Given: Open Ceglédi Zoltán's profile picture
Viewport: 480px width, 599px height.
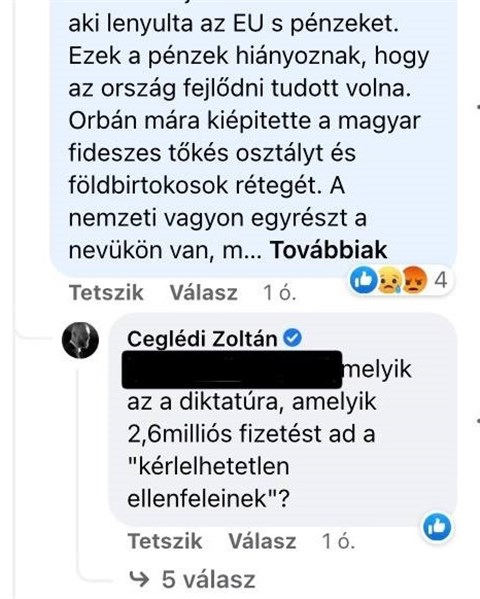Looking at the screenshot, I should (80, 340).
